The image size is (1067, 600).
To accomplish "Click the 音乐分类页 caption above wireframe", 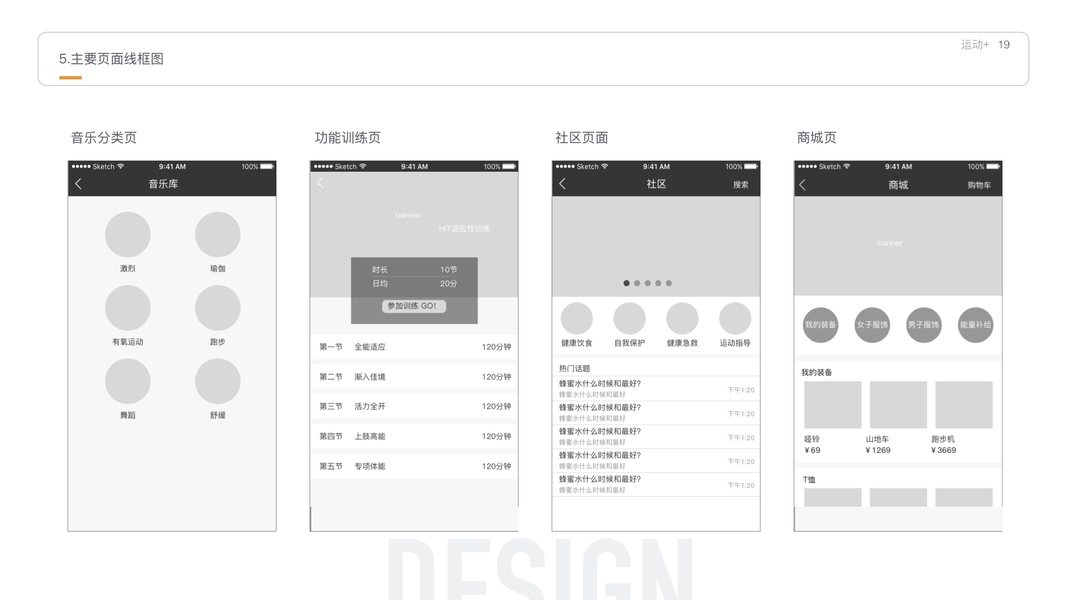I will [104, 137].
